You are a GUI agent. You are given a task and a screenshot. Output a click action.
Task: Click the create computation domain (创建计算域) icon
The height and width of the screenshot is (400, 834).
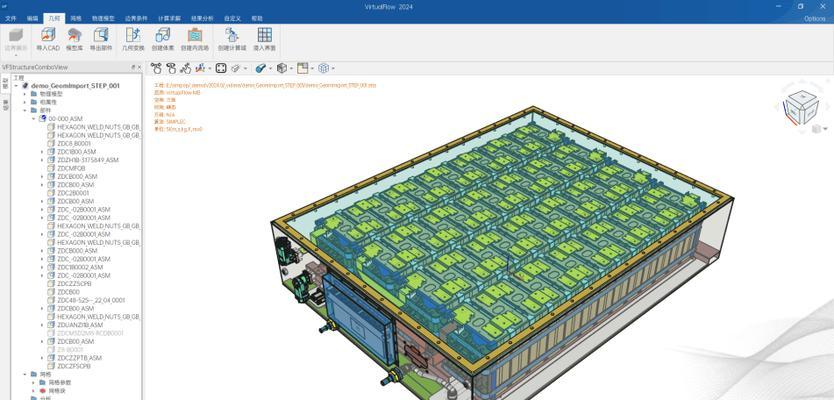tap(232, 35)
